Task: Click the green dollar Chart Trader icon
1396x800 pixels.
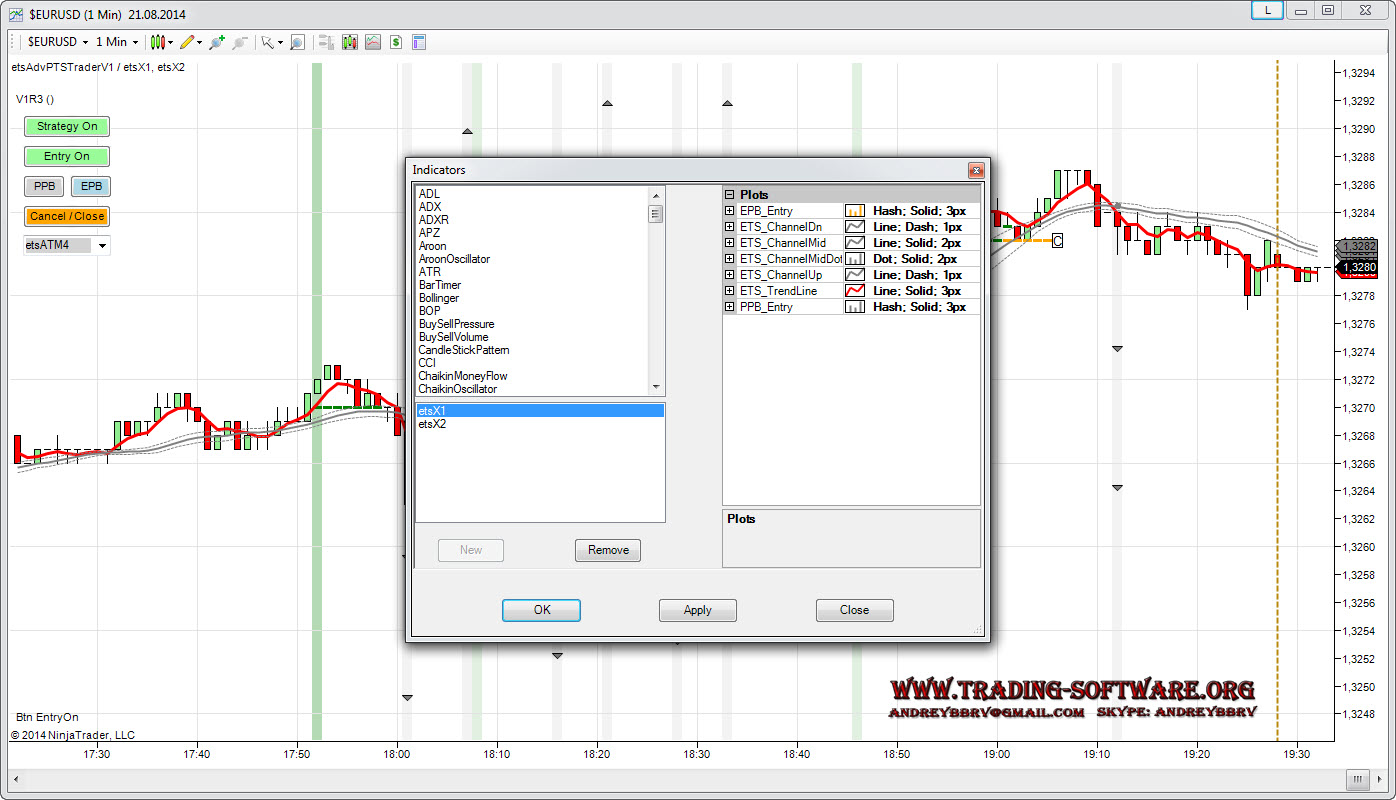Action: coord(396,42)
